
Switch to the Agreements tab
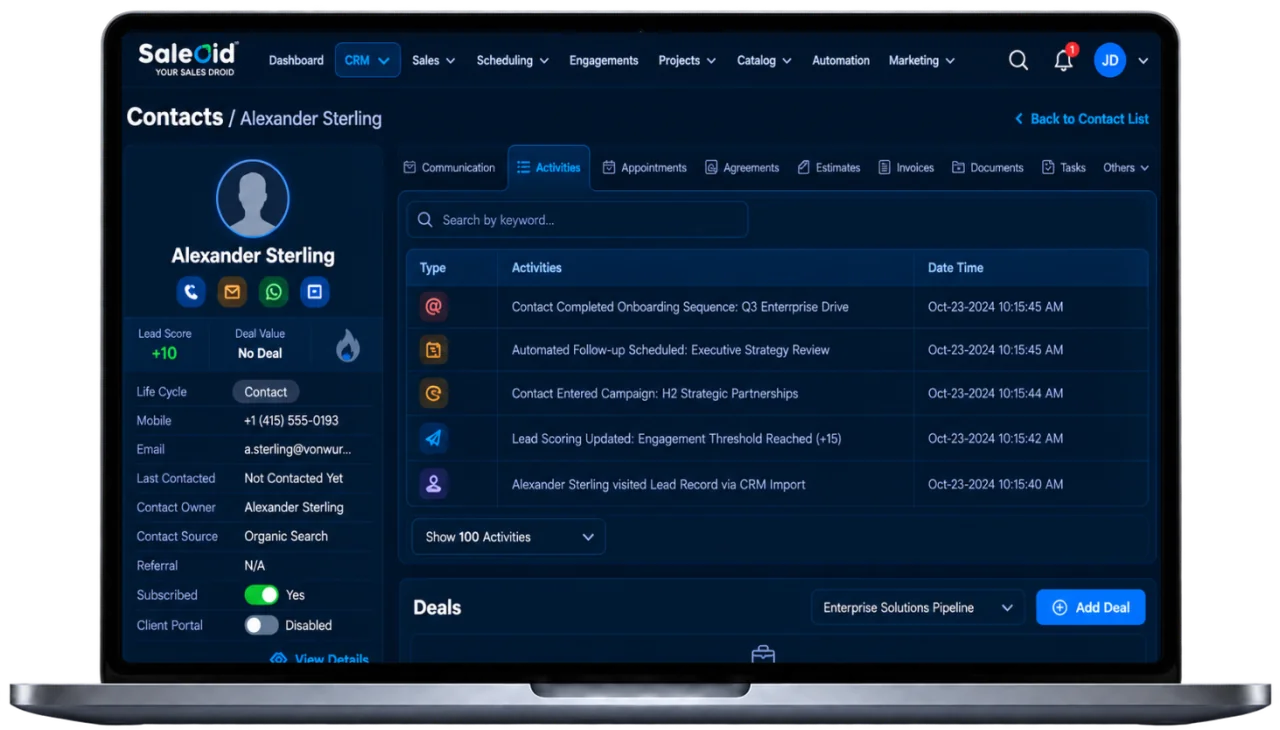742,168
